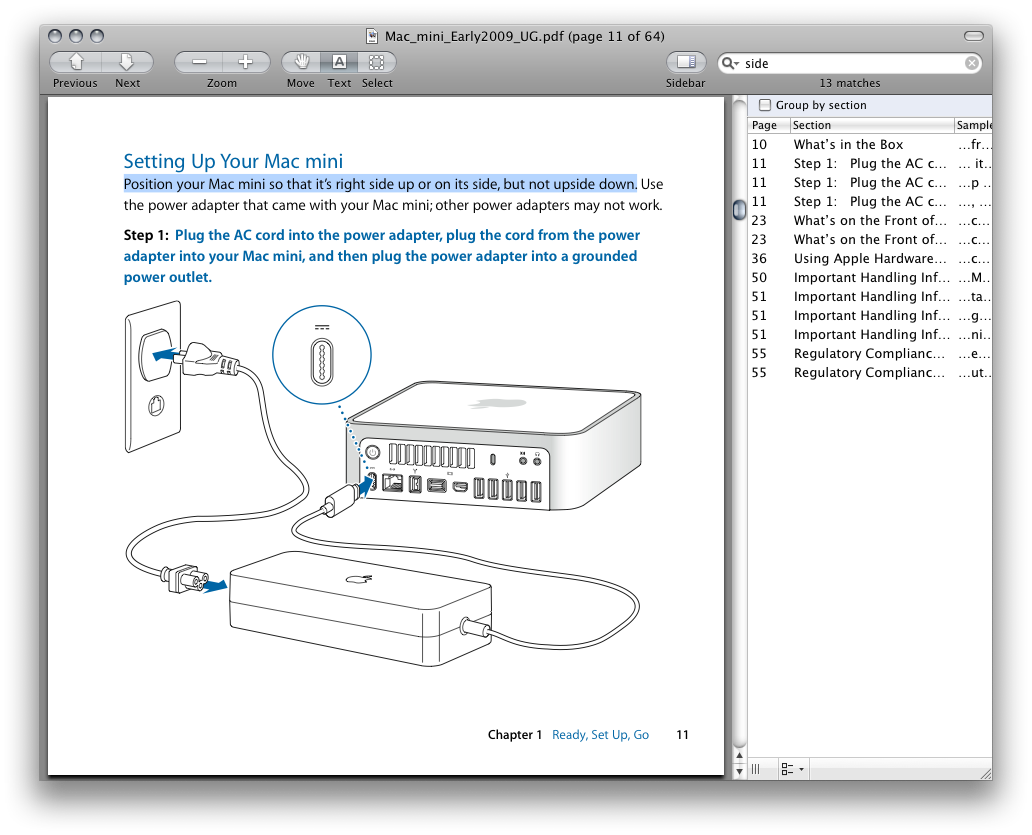
Task: Go to the Previous page
Action: pos(76,62)
